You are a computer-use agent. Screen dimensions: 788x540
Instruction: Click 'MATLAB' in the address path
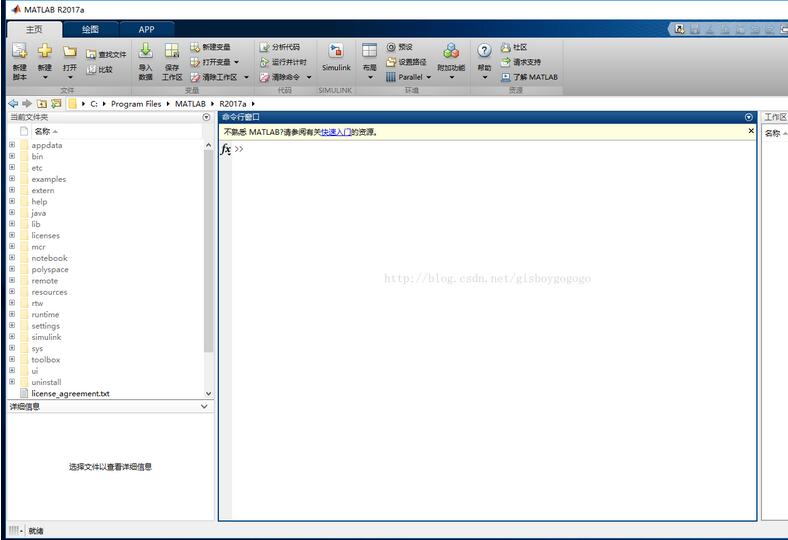tap(190, 104)
